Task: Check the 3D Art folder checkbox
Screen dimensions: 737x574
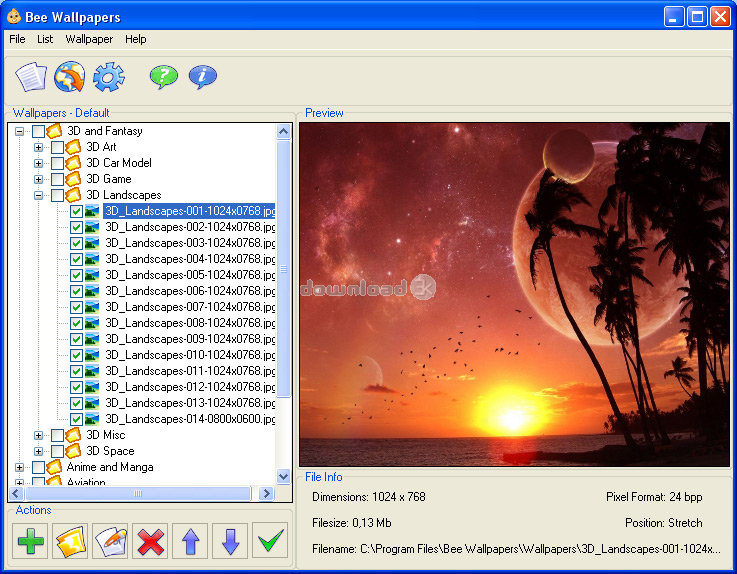Action: (57, 147)
